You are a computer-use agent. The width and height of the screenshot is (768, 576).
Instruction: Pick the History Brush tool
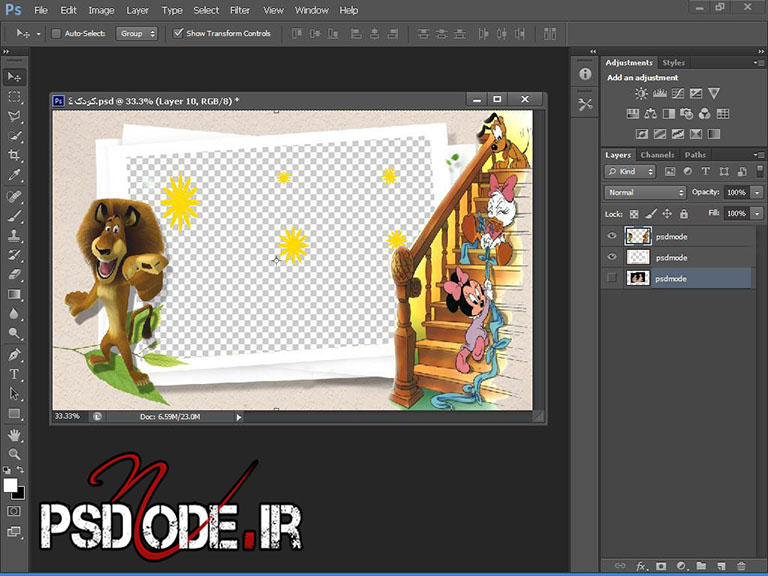point(14,255)
